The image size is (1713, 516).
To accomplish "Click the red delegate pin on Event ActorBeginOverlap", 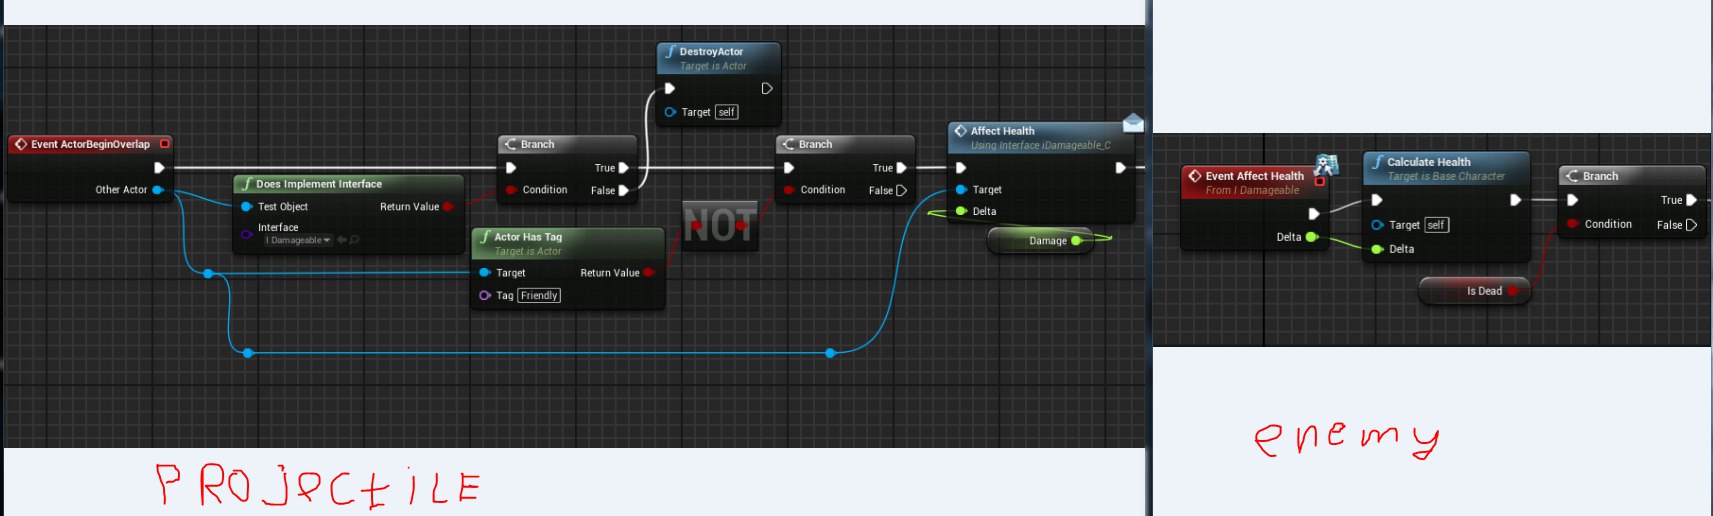I will tap(165, 144).
